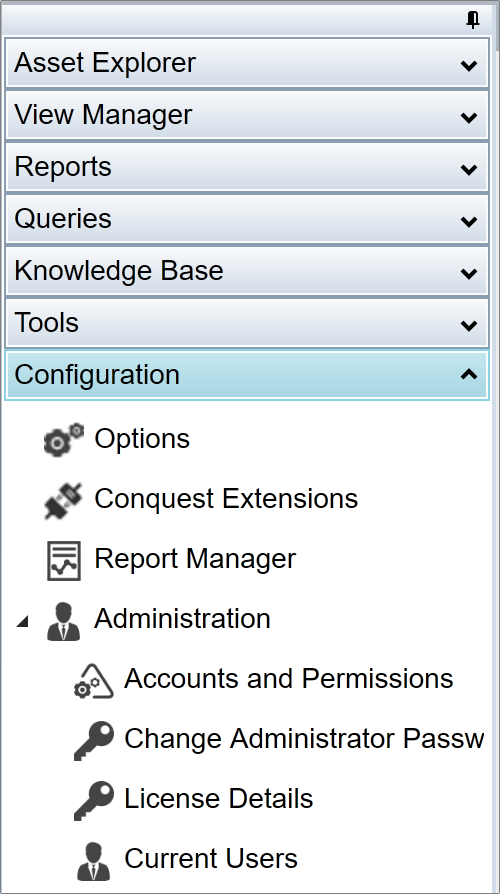Click the Accounts and Permissions gear-triangle icon

[x=94, y=681]
